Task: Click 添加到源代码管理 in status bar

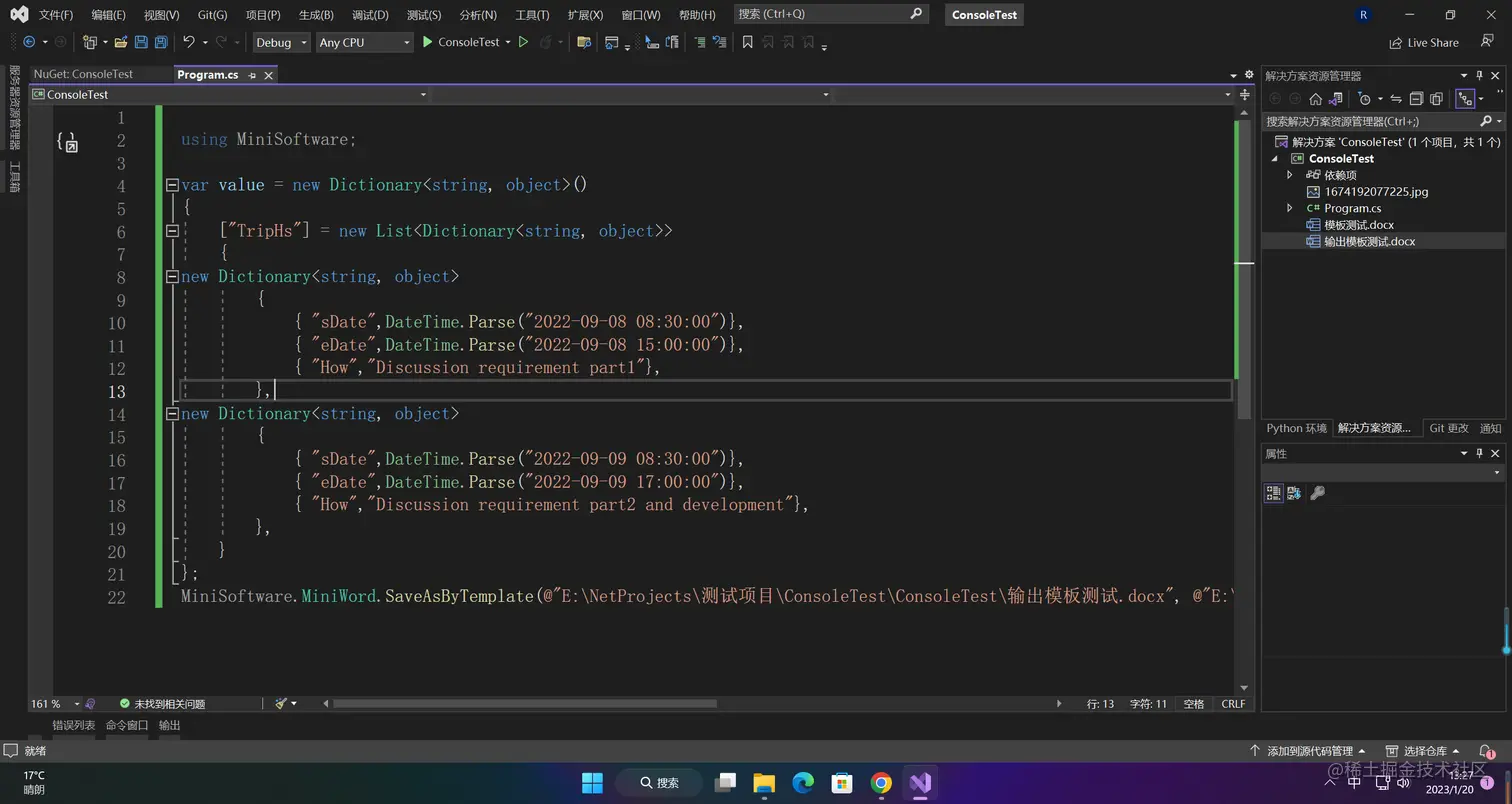Action: coord(1307,751)
